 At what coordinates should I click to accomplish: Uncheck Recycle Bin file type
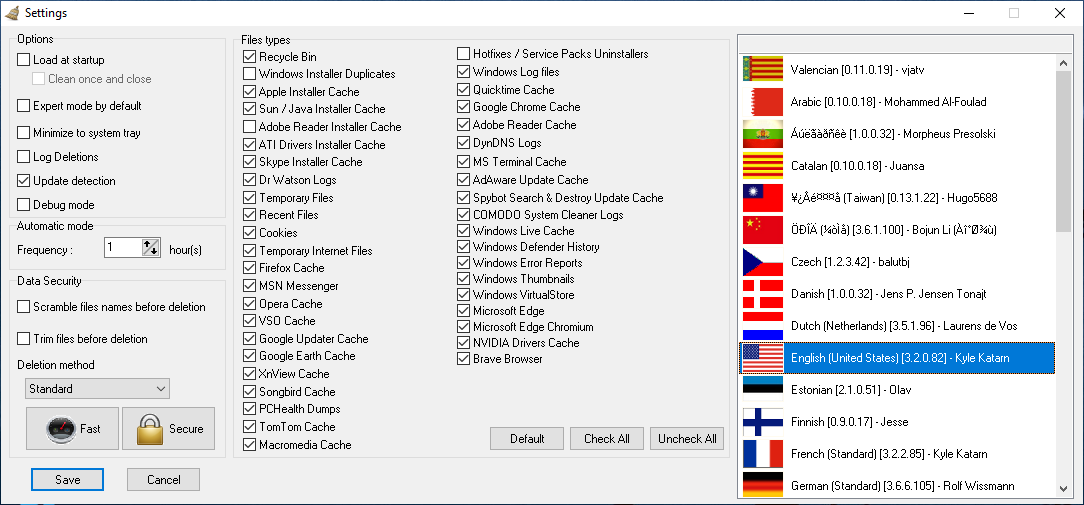pyautogui.click(x=250, y=56)
